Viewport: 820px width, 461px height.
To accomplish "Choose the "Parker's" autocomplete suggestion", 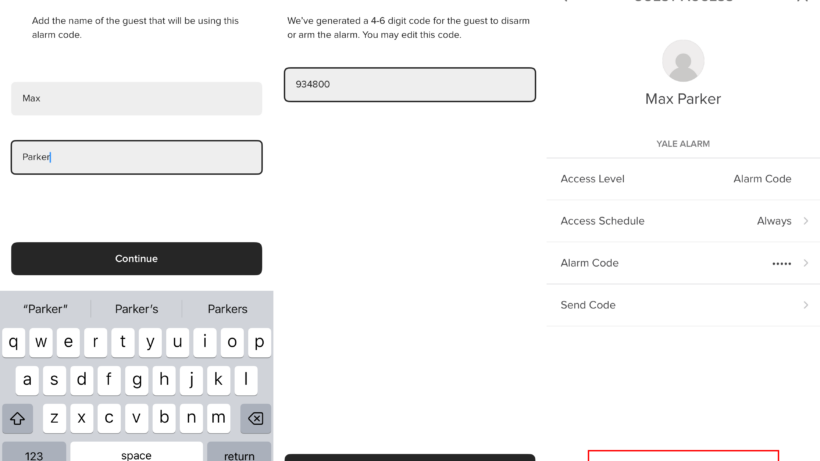I will (x=136, y=309).
